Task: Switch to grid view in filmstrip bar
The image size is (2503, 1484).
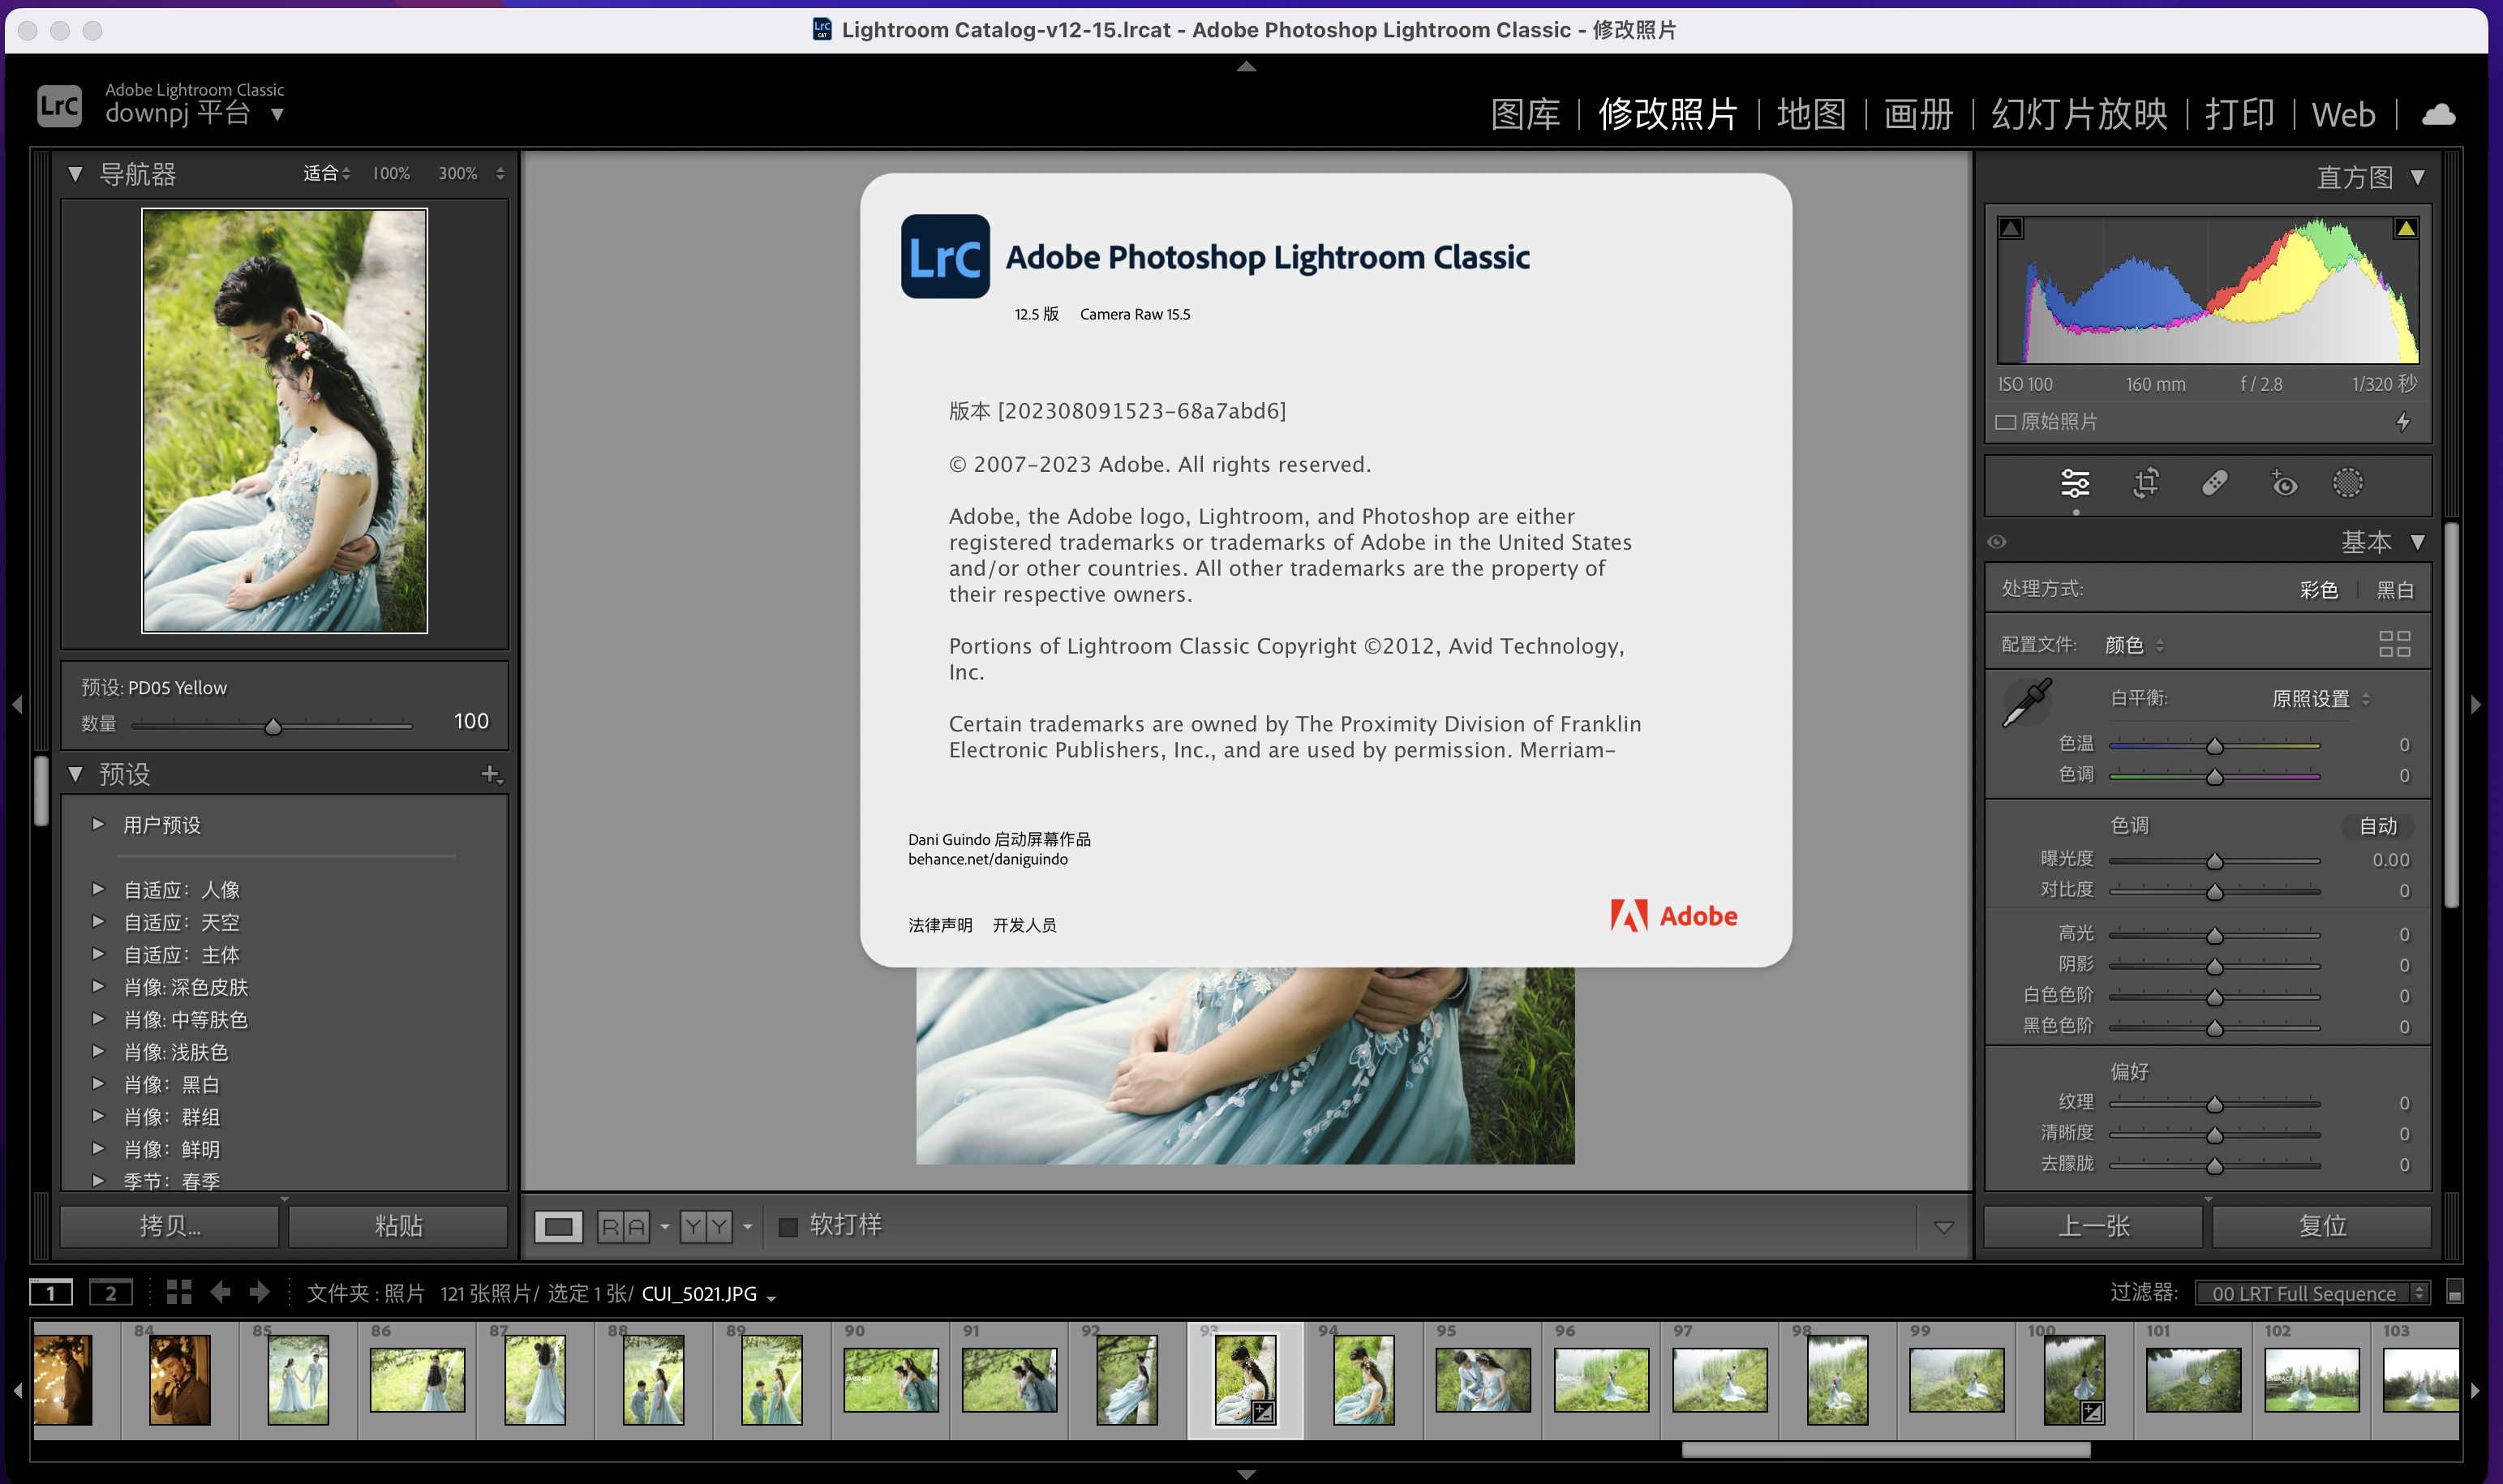Action: pyautogui.click(x=179, y=1292)
